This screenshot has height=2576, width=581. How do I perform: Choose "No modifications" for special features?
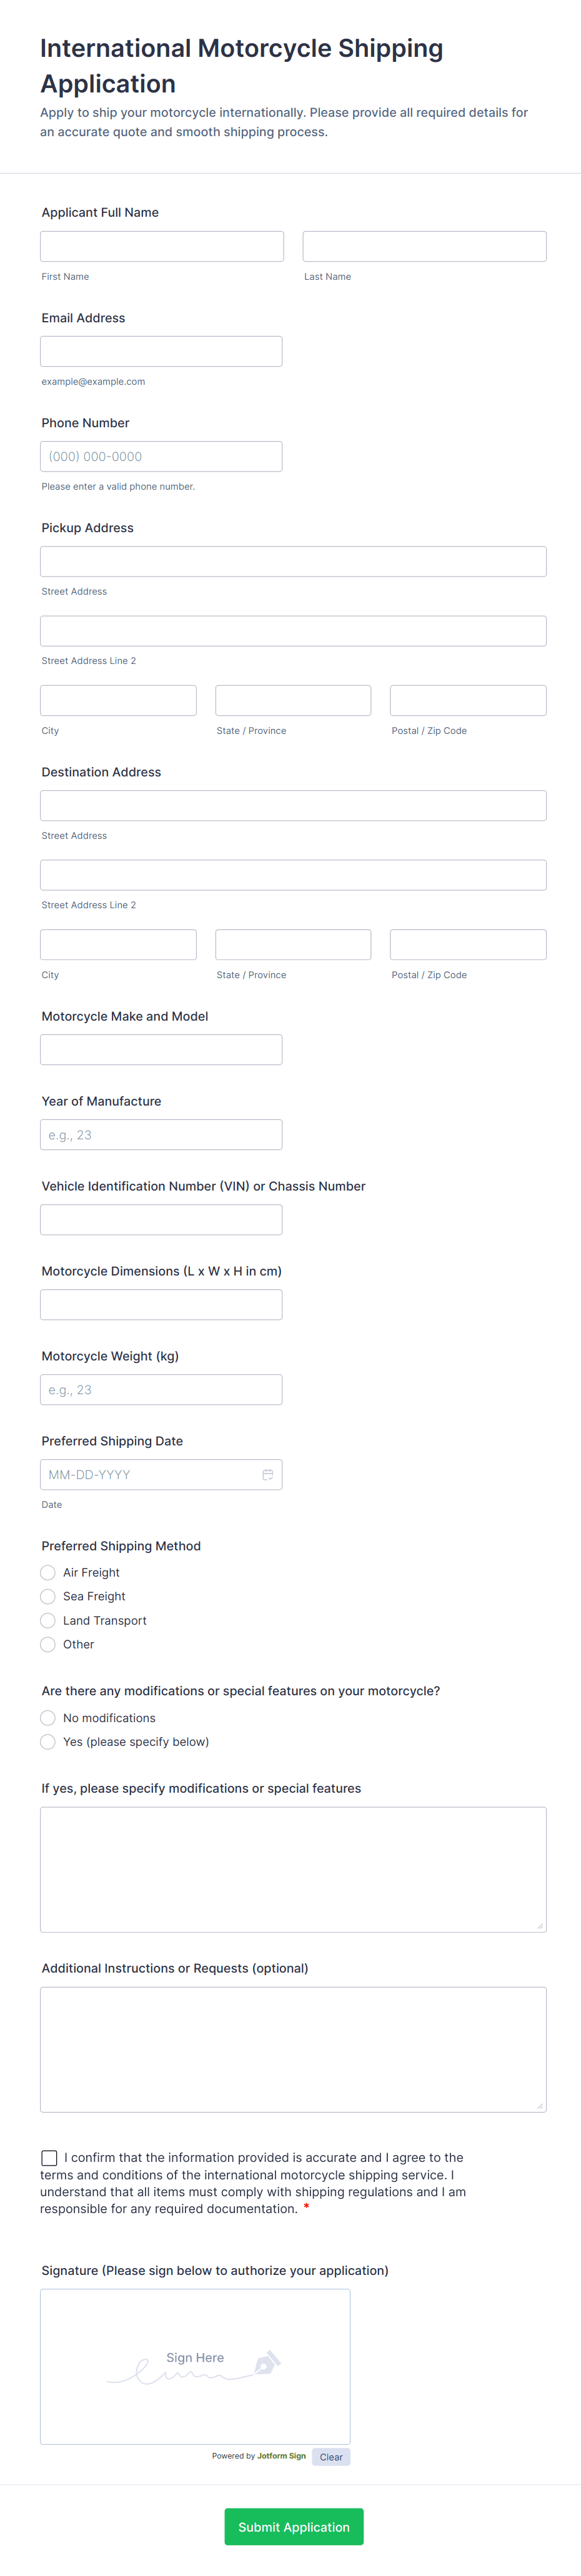48,1717
